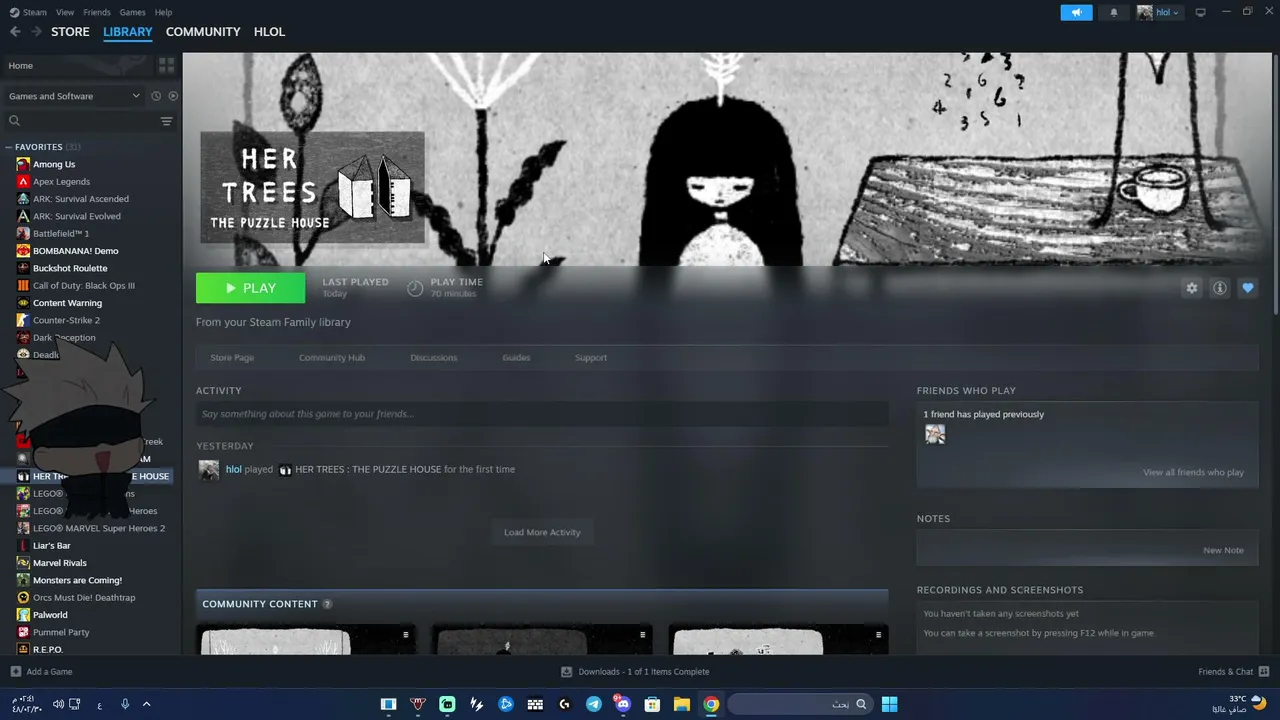Image resolution: width=1280 pixels, height=720 pixels.
Task: Collapse the Favorites category
Action: click(x=8, y=147)
